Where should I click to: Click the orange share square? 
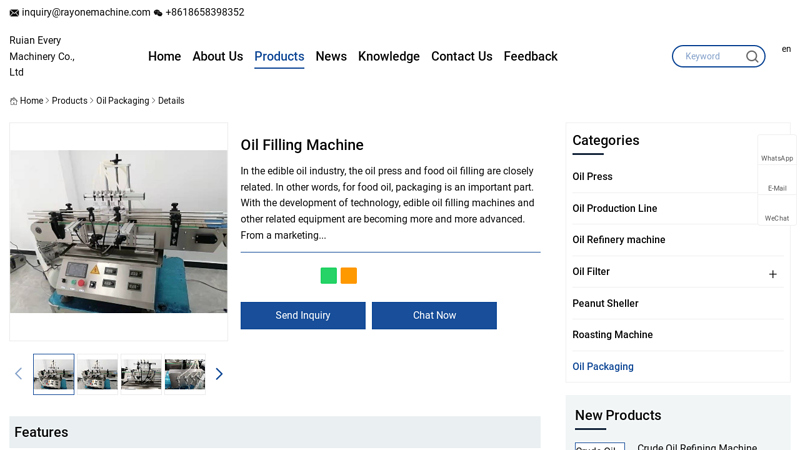(x=348, y=276)
